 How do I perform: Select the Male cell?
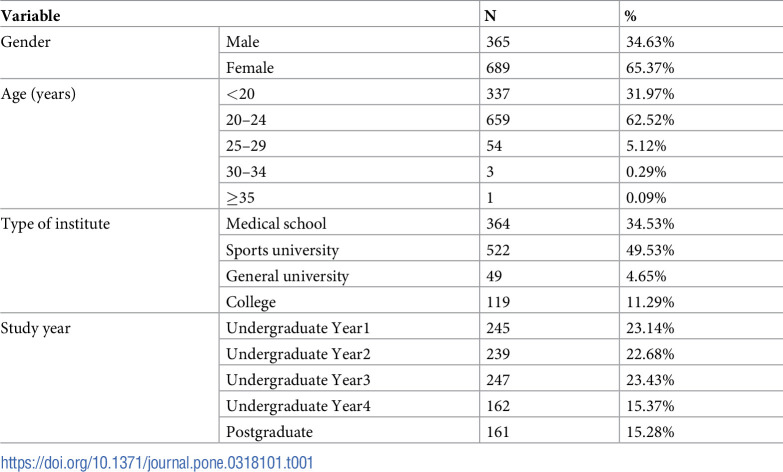244,41
